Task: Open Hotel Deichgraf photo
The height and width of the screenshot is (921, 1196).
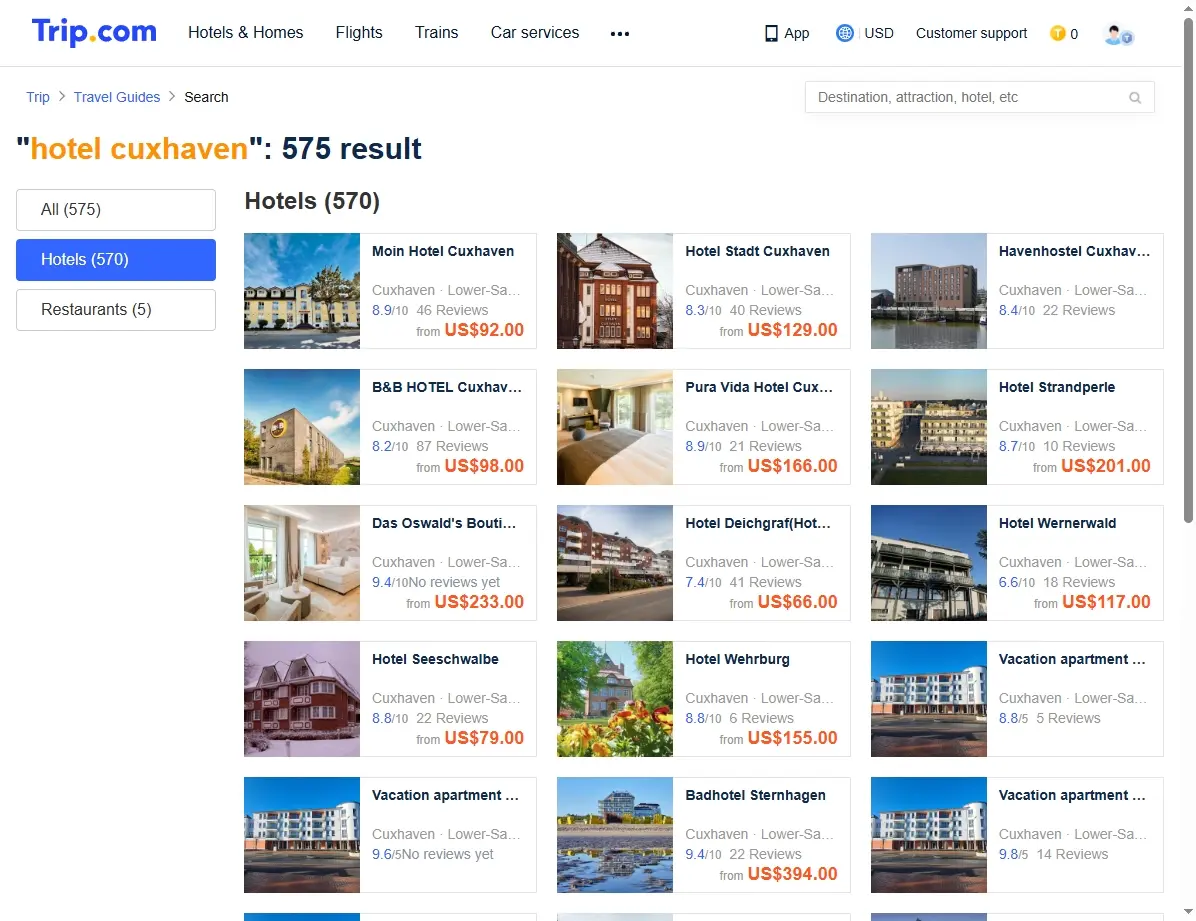Action: pyautogui.click(x=615, y=563)
